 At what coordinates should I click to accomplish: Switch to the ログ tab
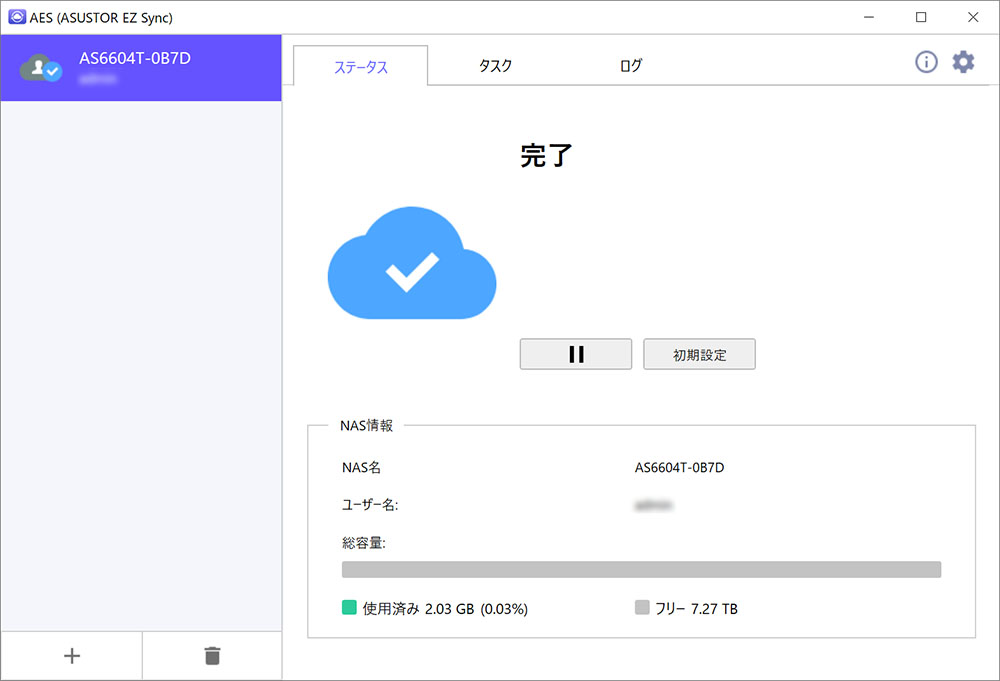coord(630,65)
